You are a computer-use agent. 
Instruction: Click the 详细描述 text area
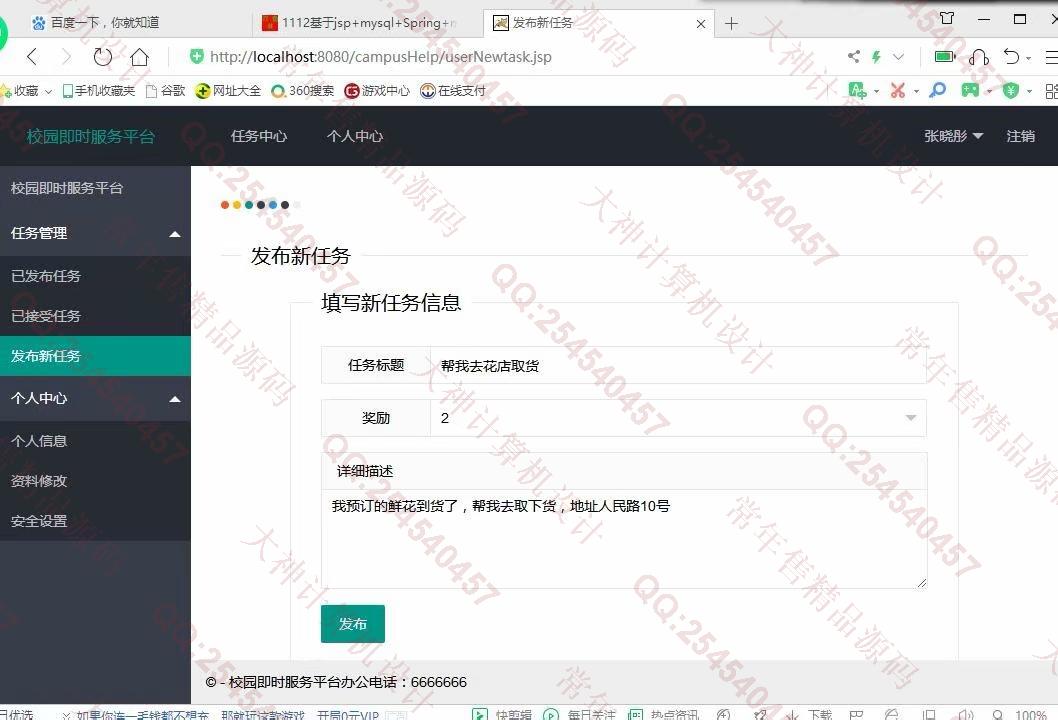(x=624, y=538)
